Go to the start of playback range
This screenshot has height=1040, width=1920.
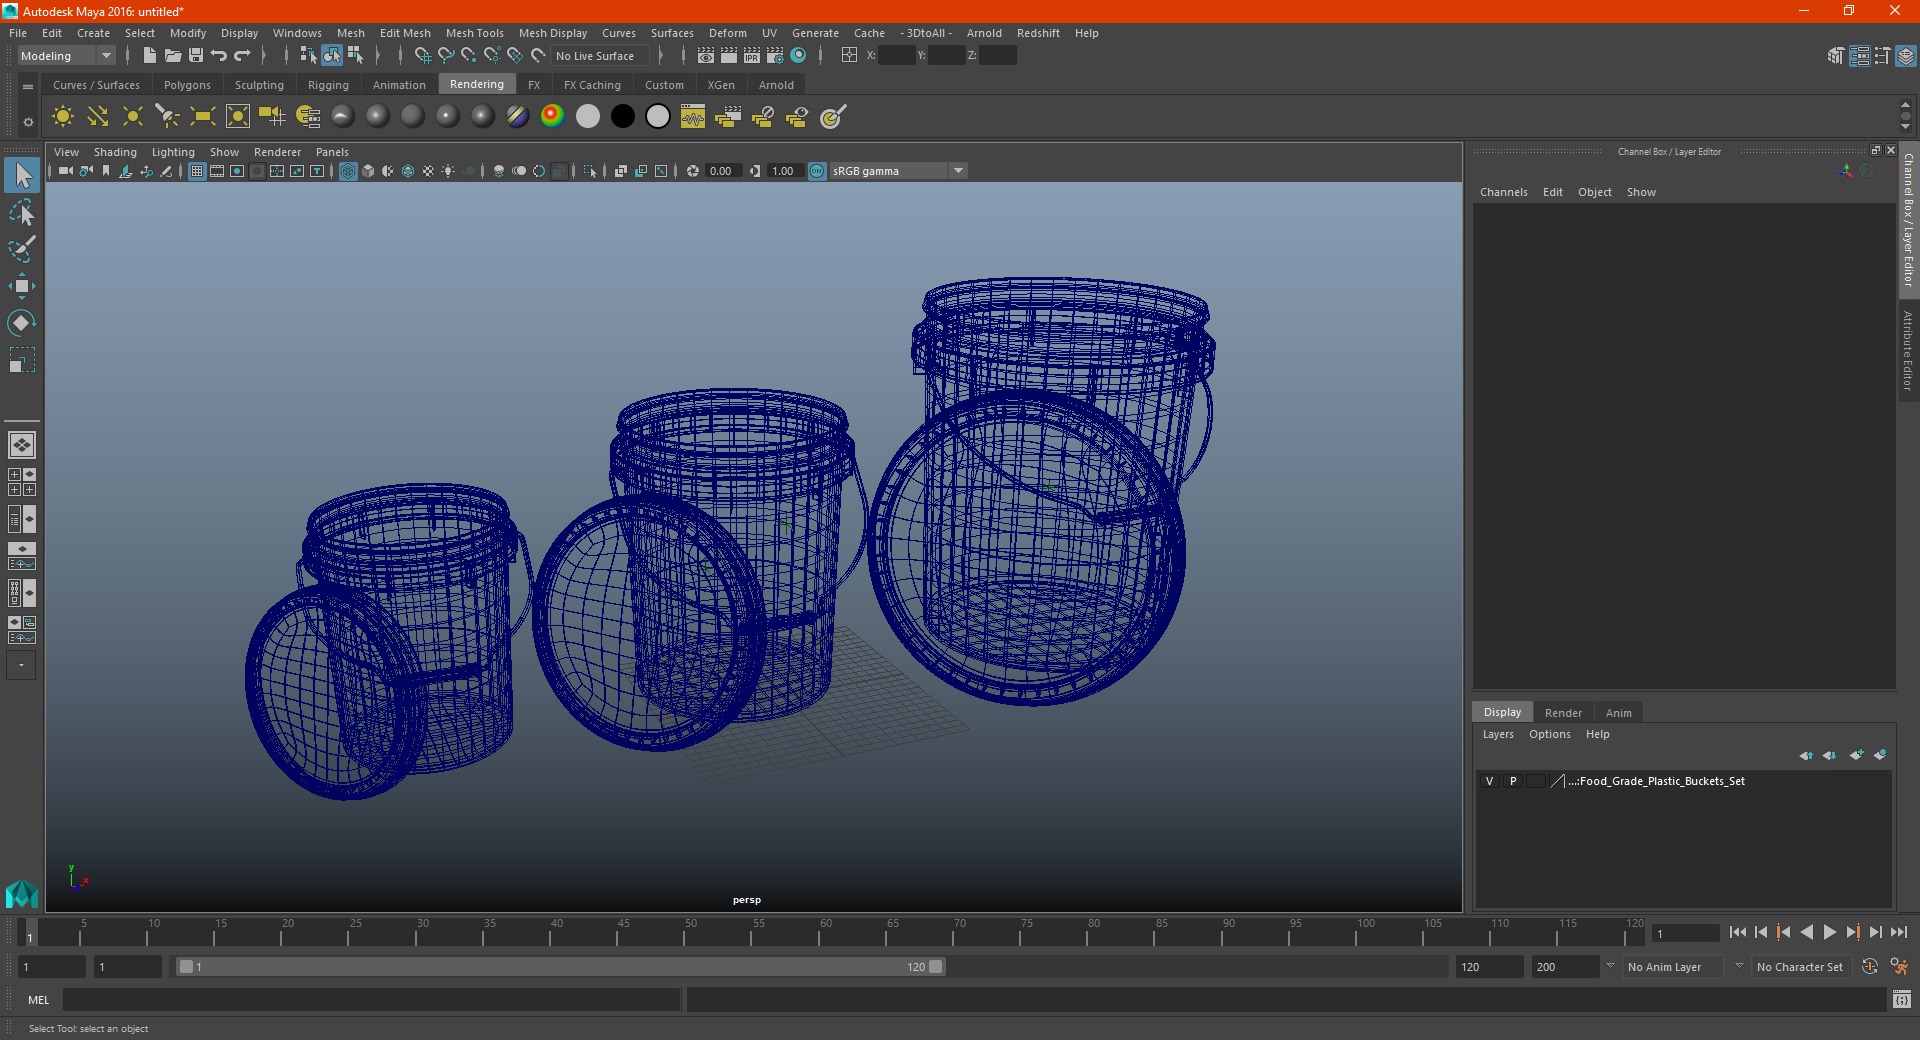tap(1738, 932)
